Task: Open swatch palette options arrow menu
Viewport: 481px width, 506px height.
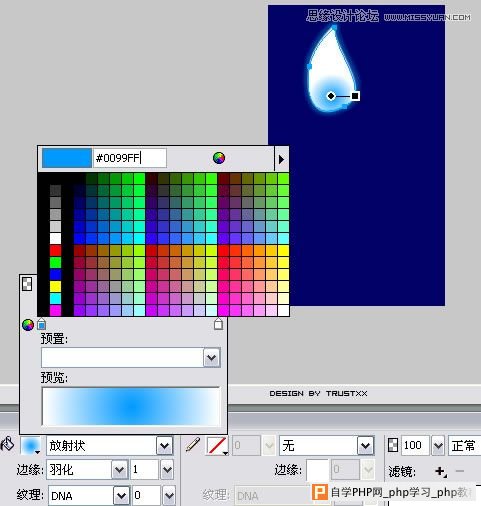Action: pos(281,159)
